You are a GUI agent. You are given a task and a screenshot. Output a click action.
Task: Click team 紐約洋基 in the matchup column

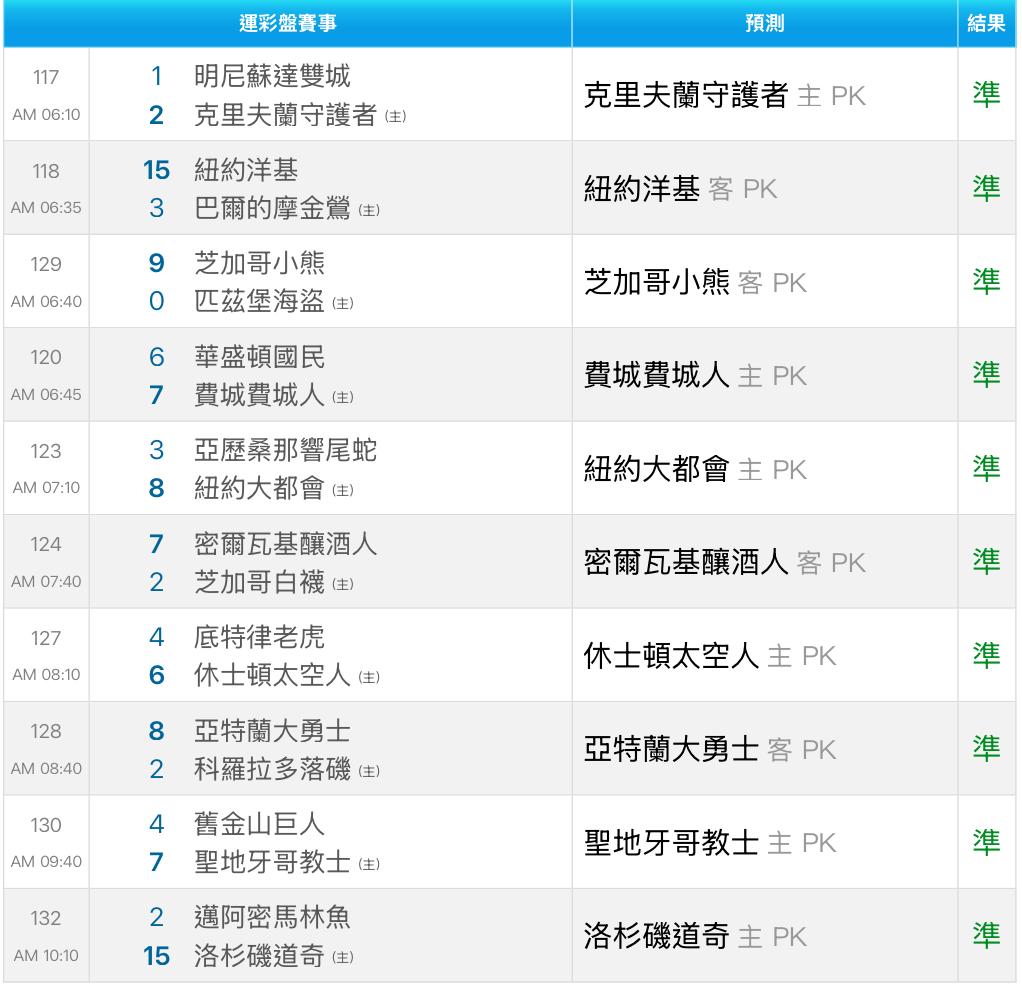(x=246, y=170)
